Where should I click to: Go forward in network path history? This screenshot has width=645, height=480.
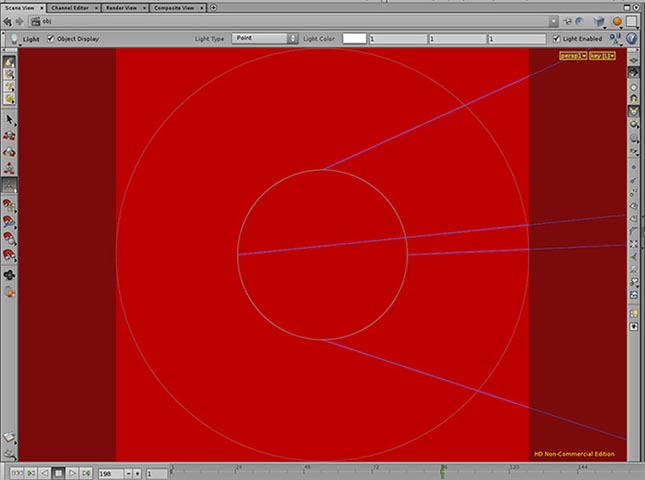[x=19, y=22]
